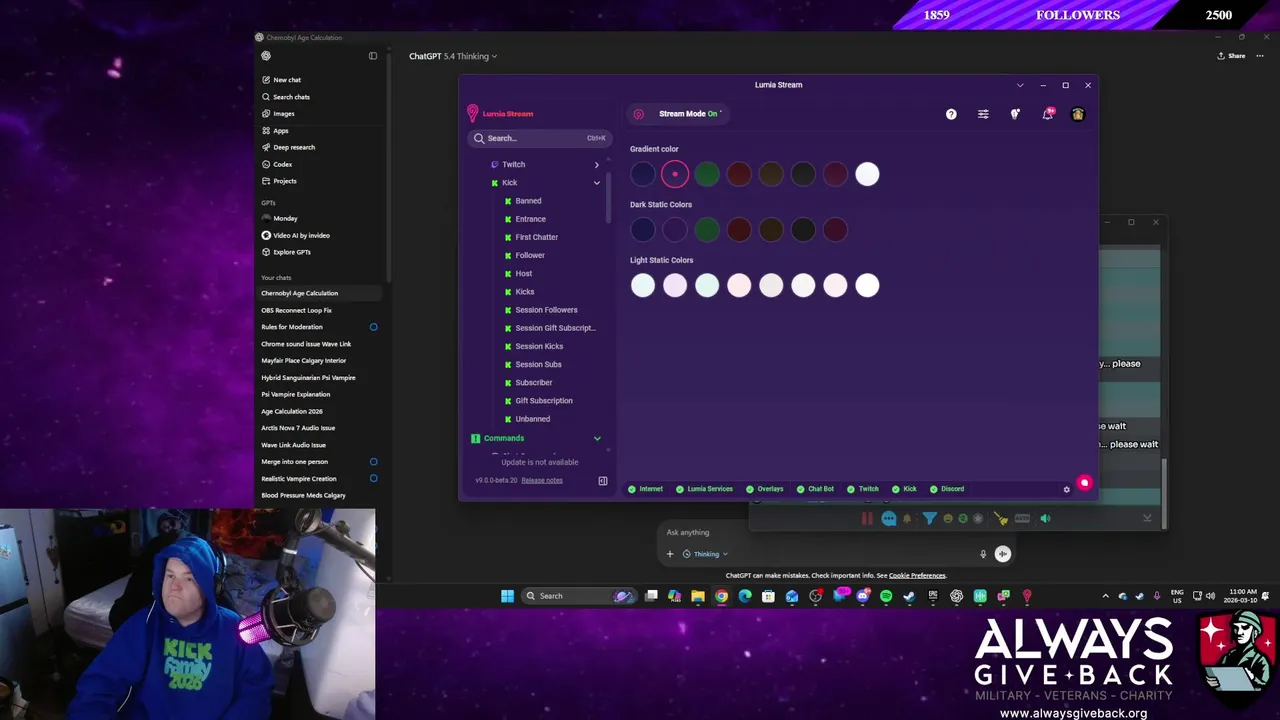Open the Projects item in ChatGPT sidebar
The image size is (1280, 720).
tap(279, 181)
